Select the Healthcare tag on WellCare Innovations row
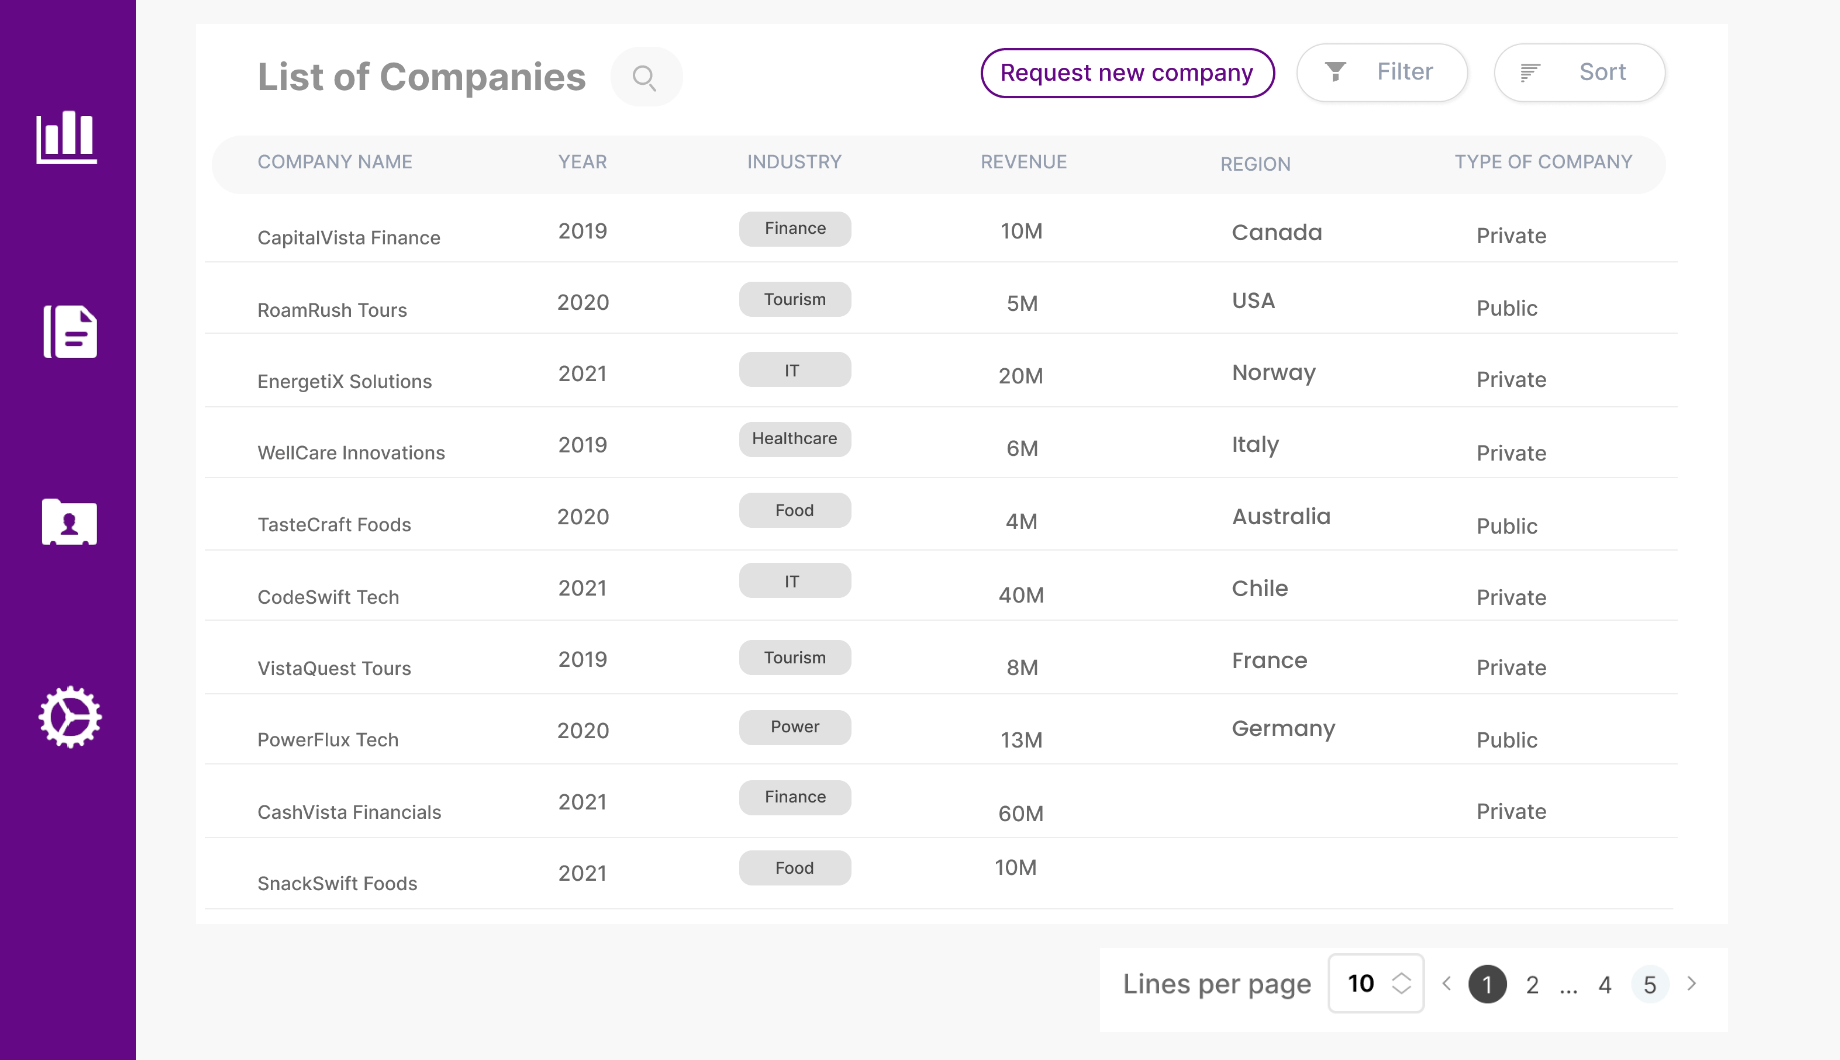This screenshot has width=1840, height=1060. pos(794,438)
